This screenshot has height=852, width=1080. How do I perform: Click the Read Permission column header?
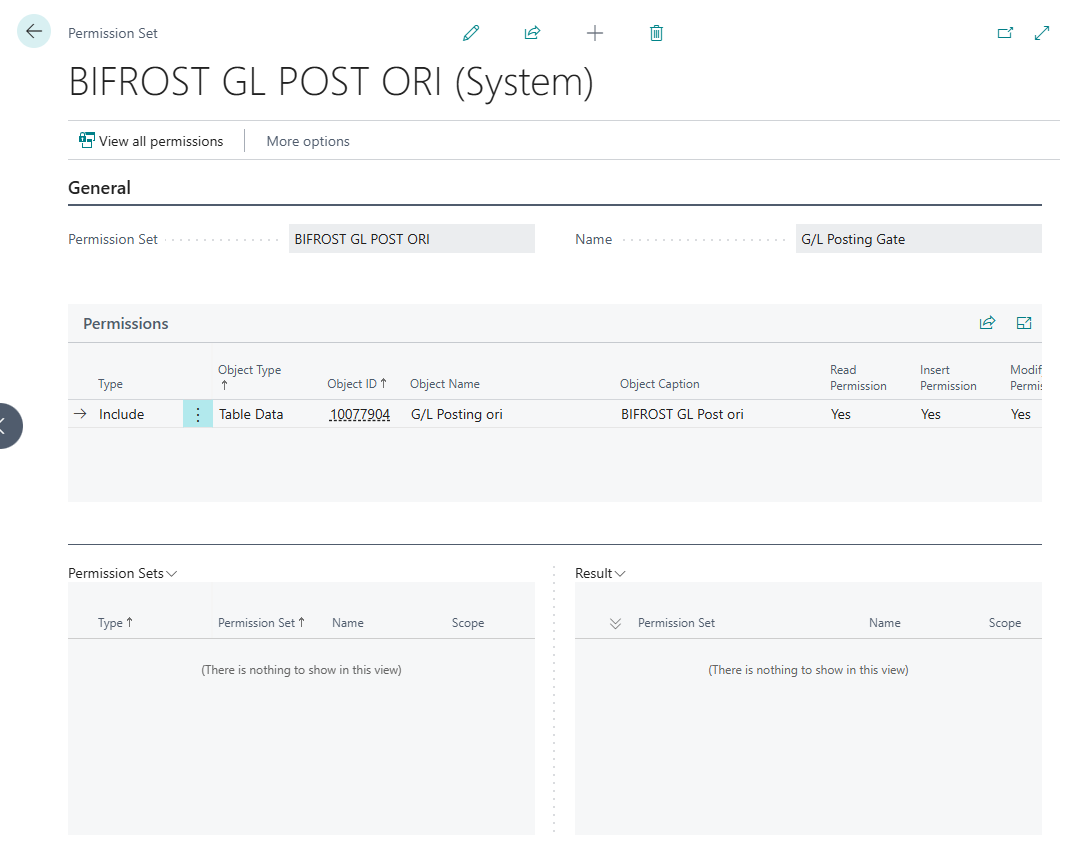pyautogui.click(x=858, y=377)
